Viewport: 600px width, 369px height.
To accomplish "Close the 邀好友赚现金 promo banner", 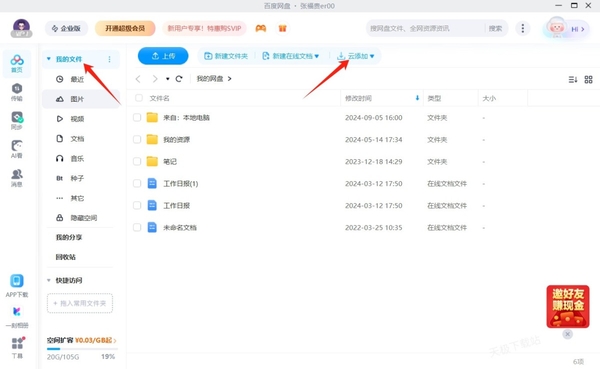I will (x=567, y=334).
